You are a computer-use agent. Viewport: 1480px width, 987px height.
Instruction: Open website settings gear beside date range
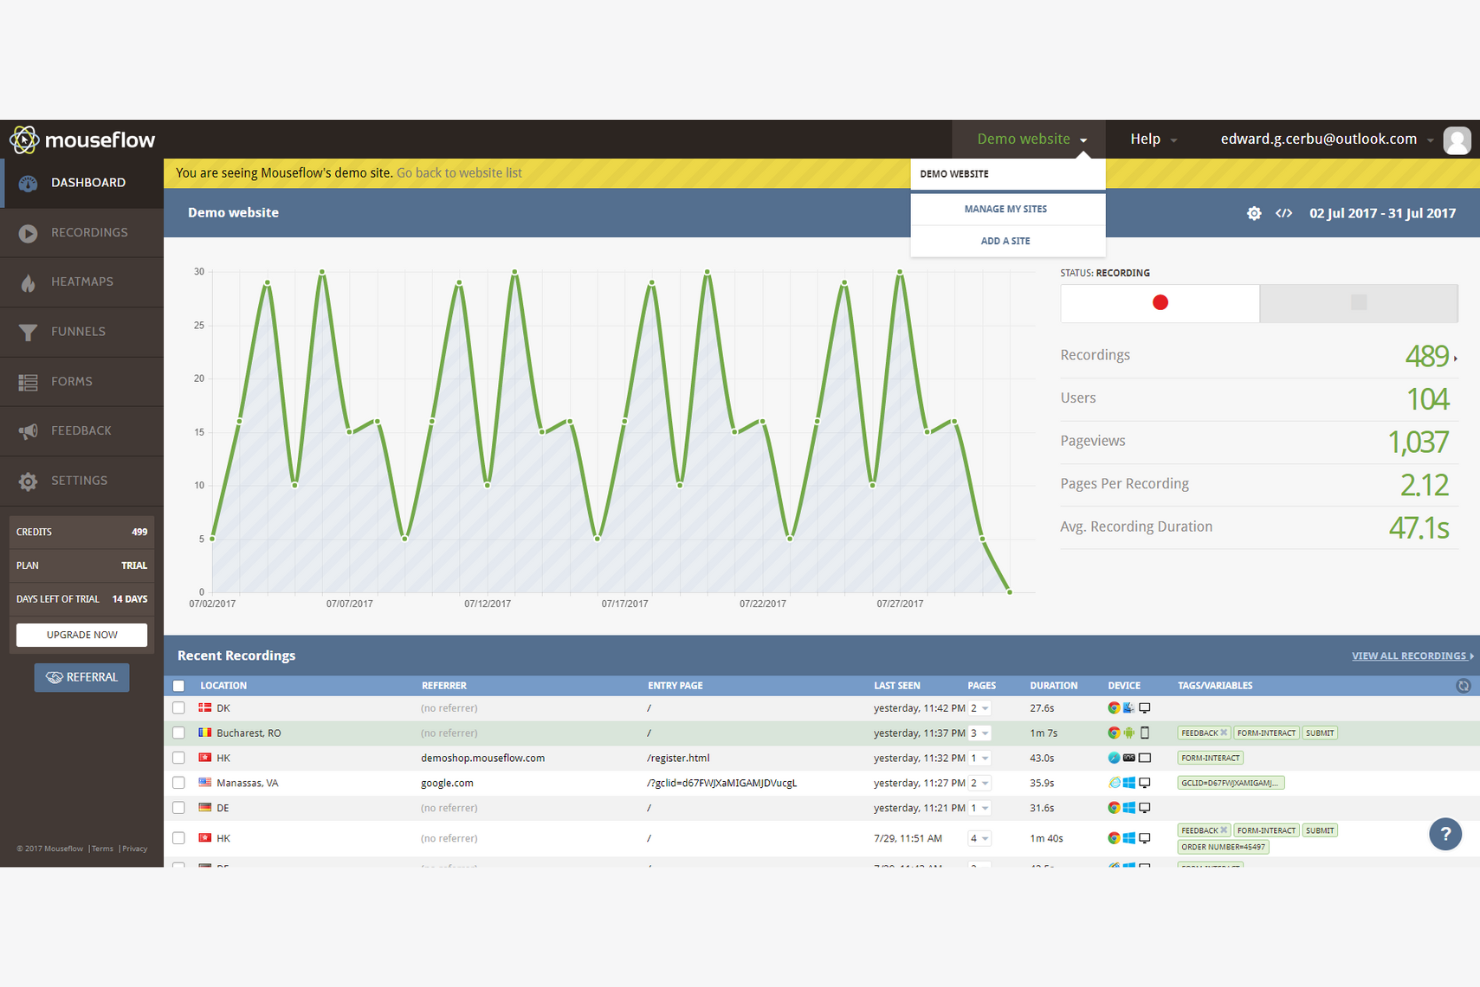pos(1254,213)
